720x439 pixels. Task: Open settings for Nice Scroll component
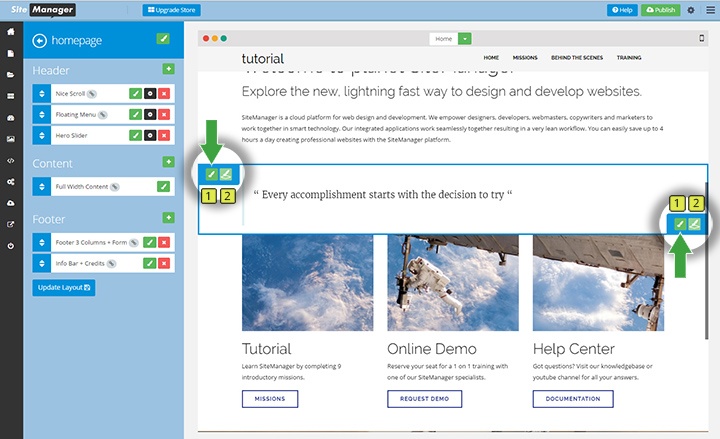tap(150, 94)
